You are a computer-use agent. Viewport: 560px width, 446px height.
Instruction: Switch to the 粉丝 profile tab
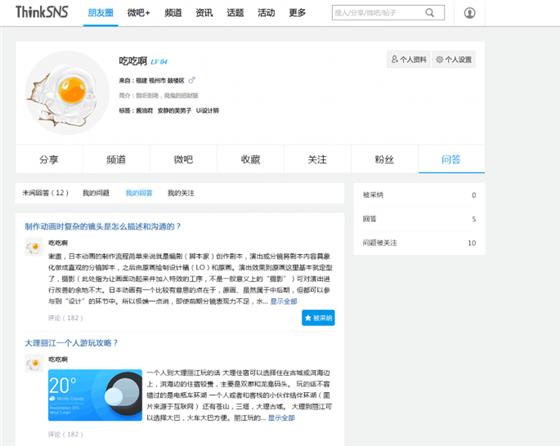pos(384,159)
